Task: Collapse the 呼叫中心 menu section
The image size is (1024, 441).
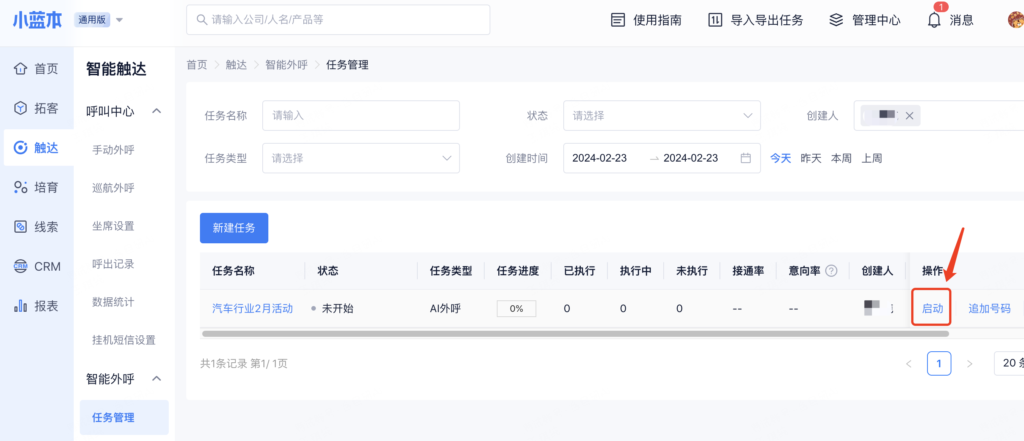Action: click(x=156, y=111)
